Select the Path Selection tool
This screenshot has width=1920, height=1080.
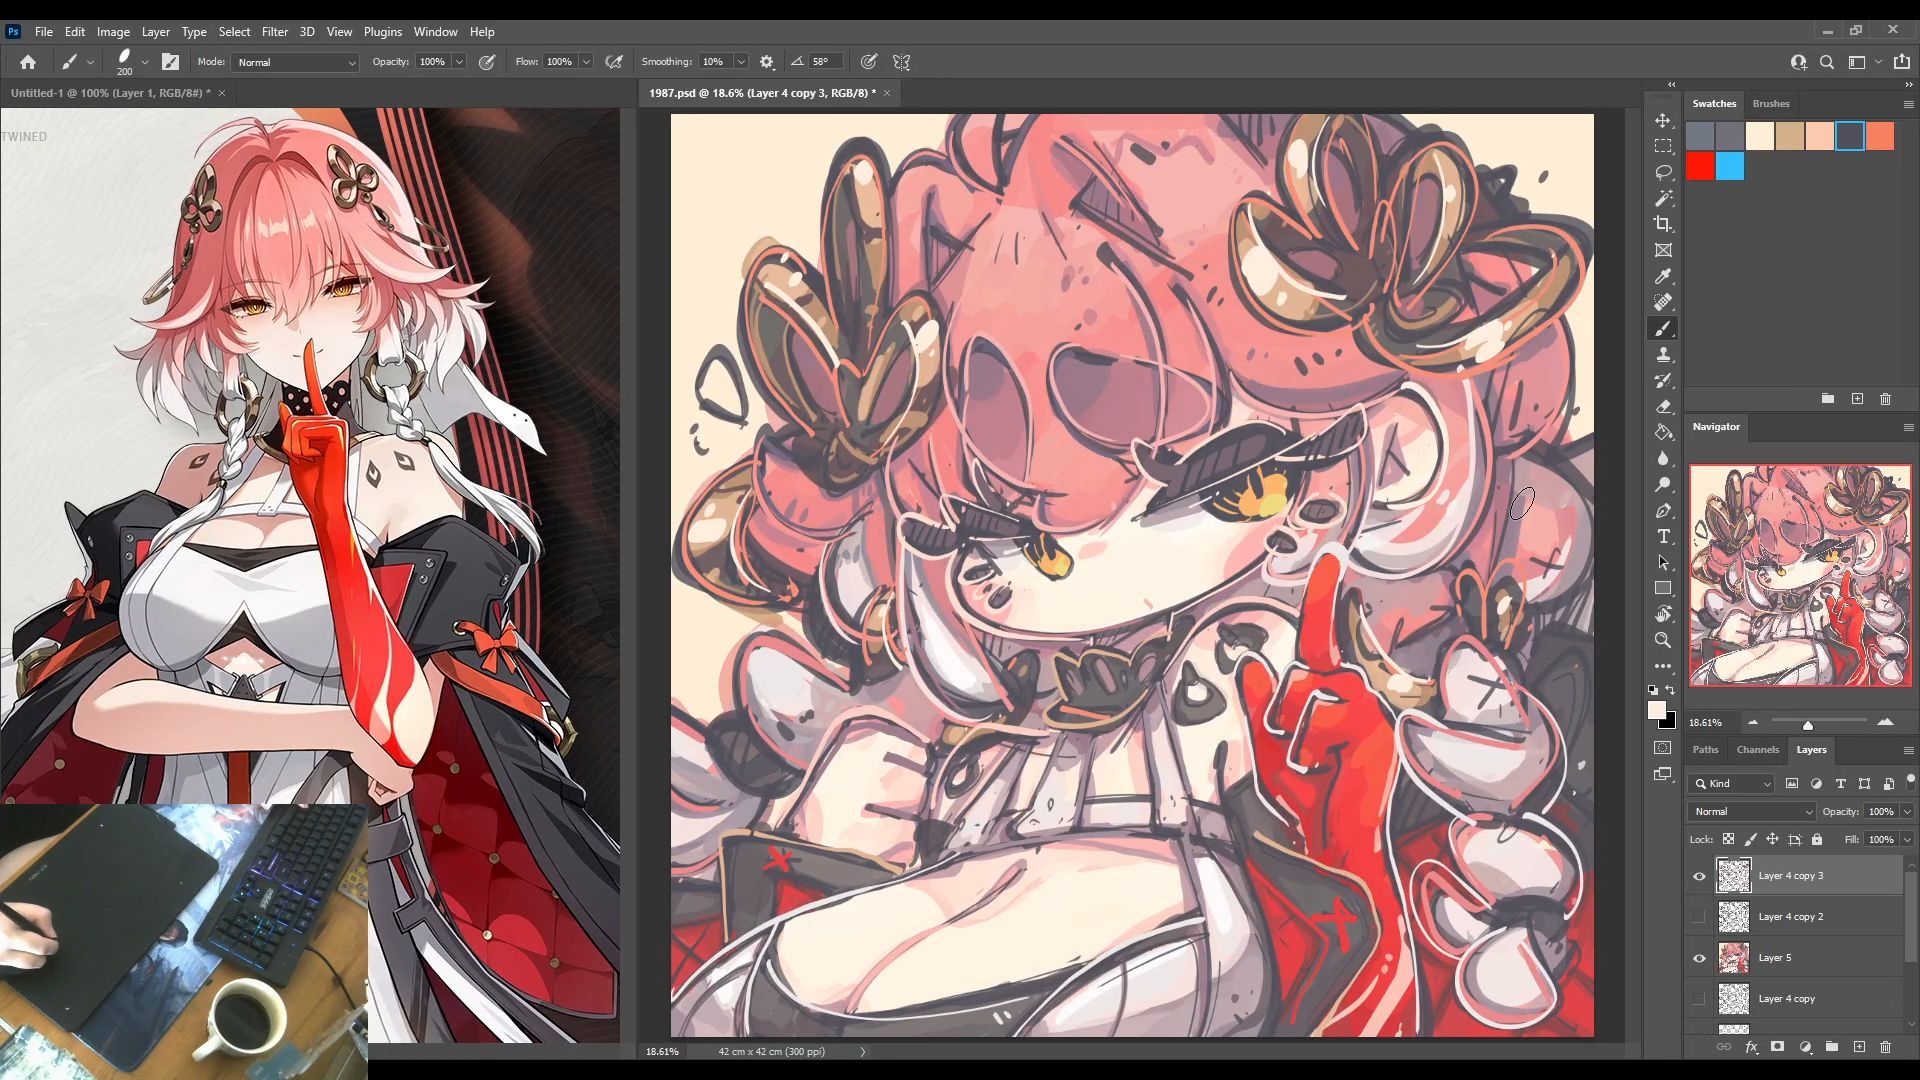pyautogui.click(x=1663, y=563)
